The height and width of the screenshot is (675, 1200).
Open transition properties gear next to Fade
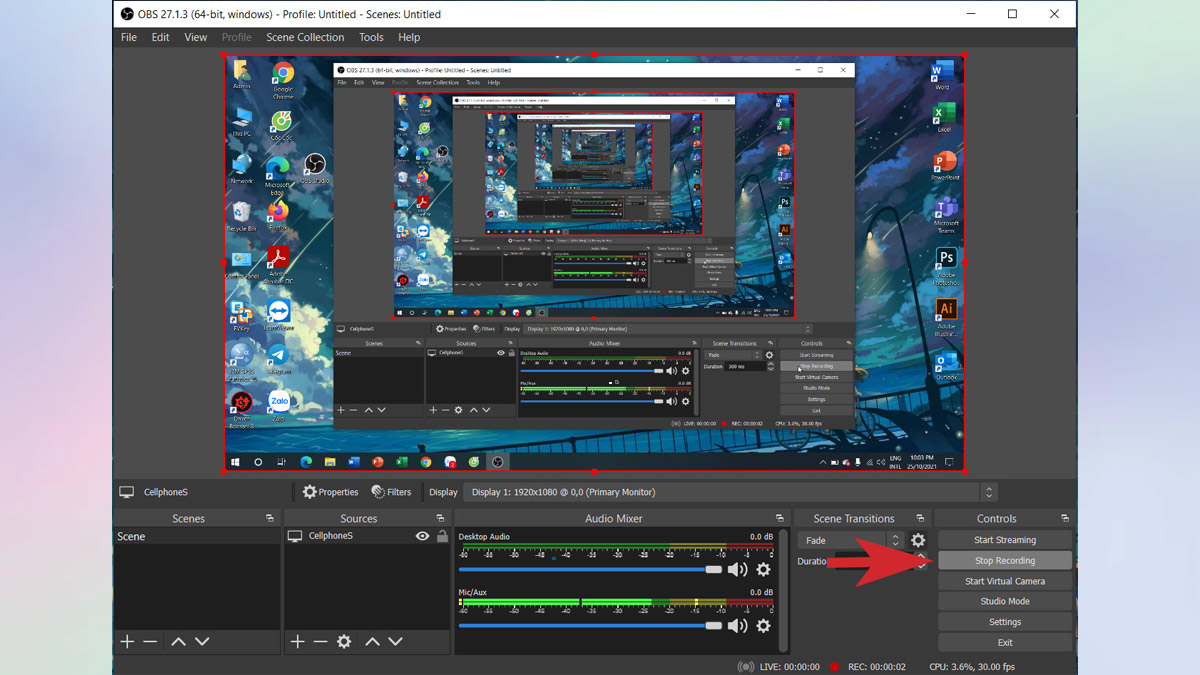tap(918, 540)
